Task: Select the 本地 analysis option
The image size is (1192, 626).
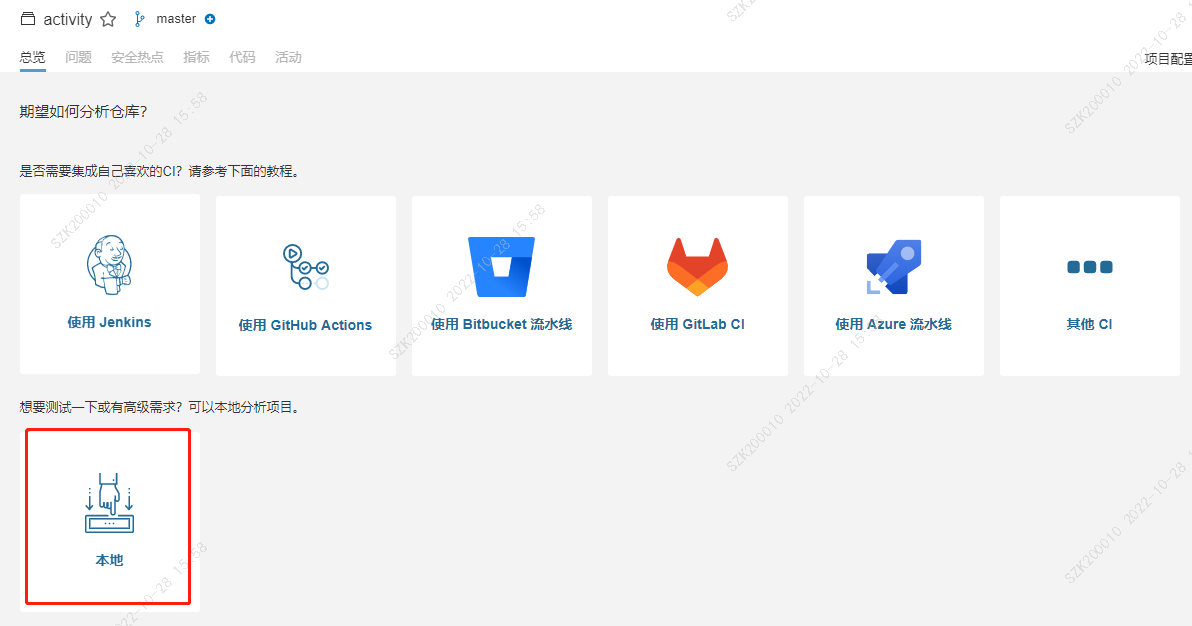Action: click(109, 560)
